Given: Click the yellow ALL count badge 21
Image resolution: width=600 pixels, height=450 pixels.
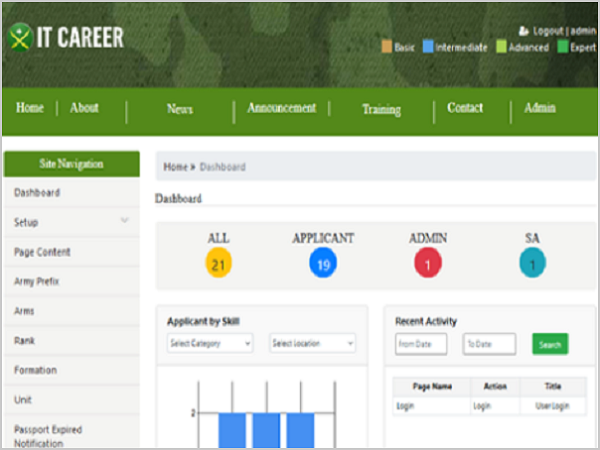Looking at the screenshot, I should pyautogui.click(x=218, y=263).
